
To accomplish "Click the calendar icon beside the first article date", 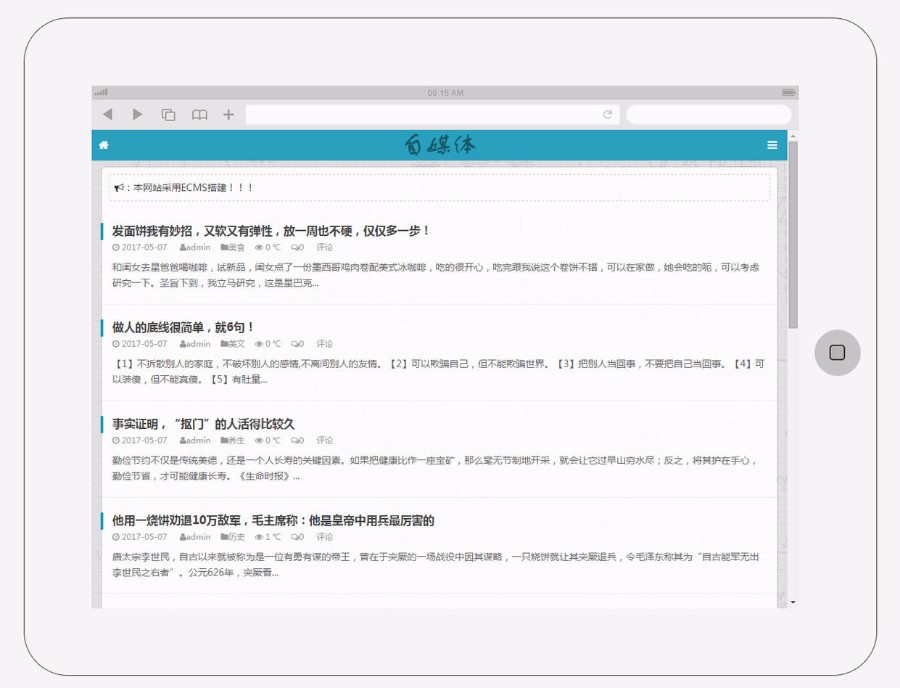I will point(116,246).
